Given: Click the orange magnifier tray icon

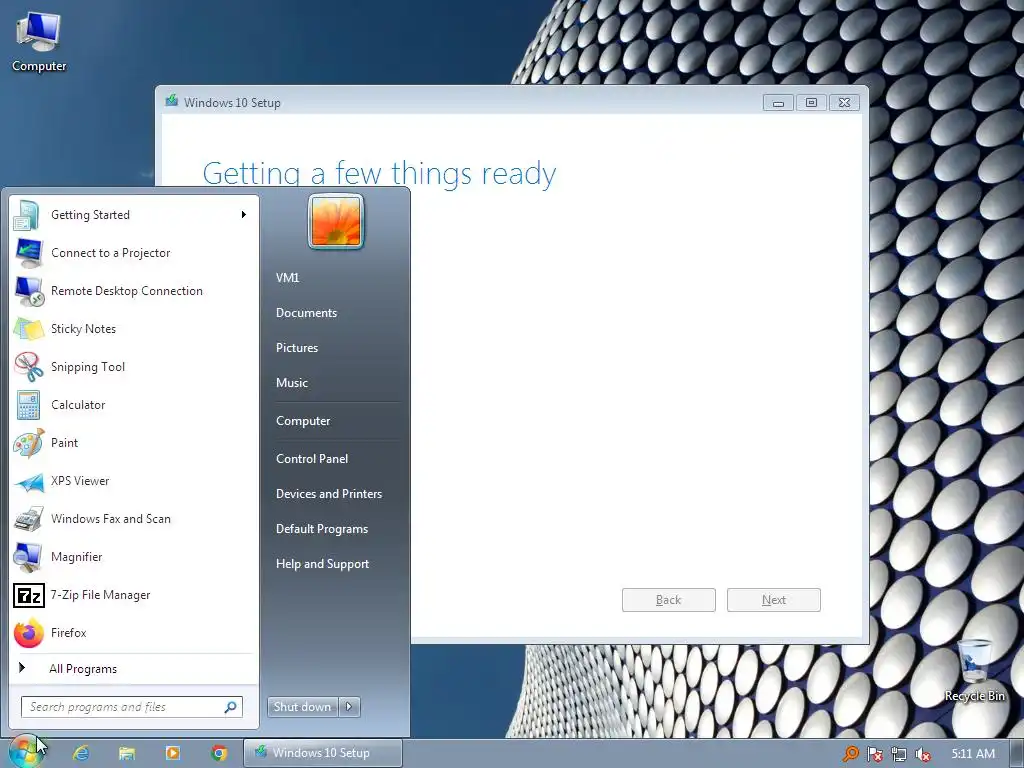Looking at the screenshot, I should [850, 754].
